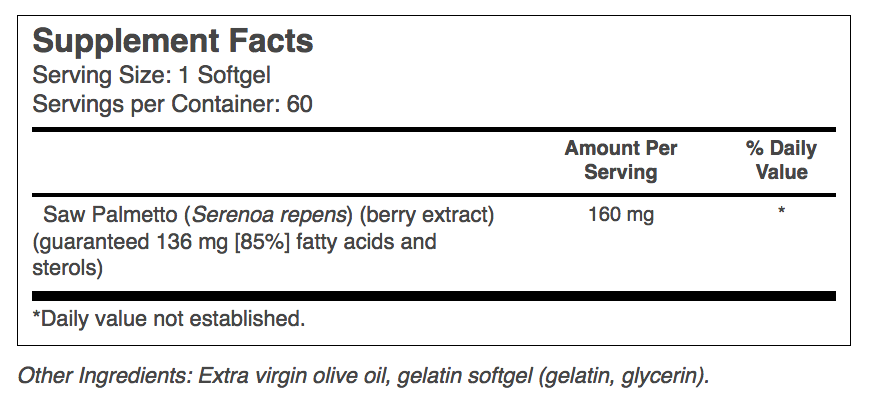
Task: Click the Daily value not established footnote
Action: (x=169, y=319)
